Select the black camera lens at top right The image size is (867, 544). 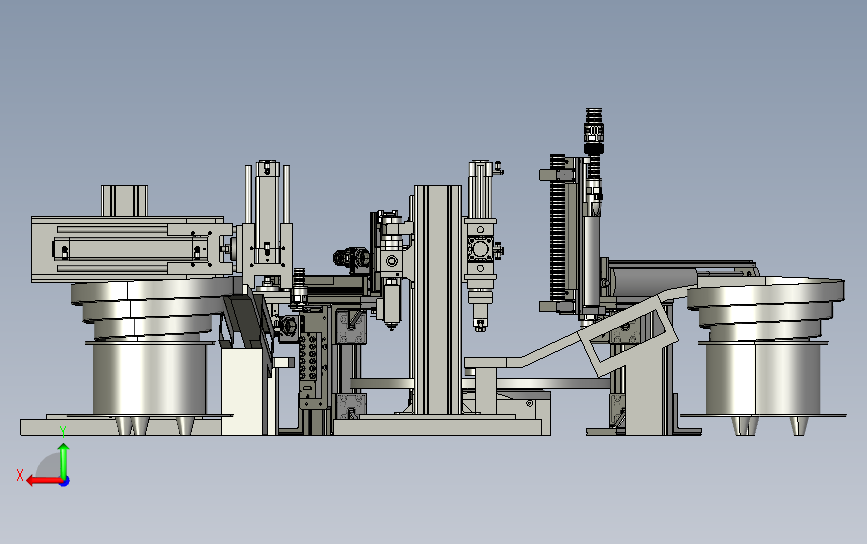pyautogui.click(x=593, y=132)
